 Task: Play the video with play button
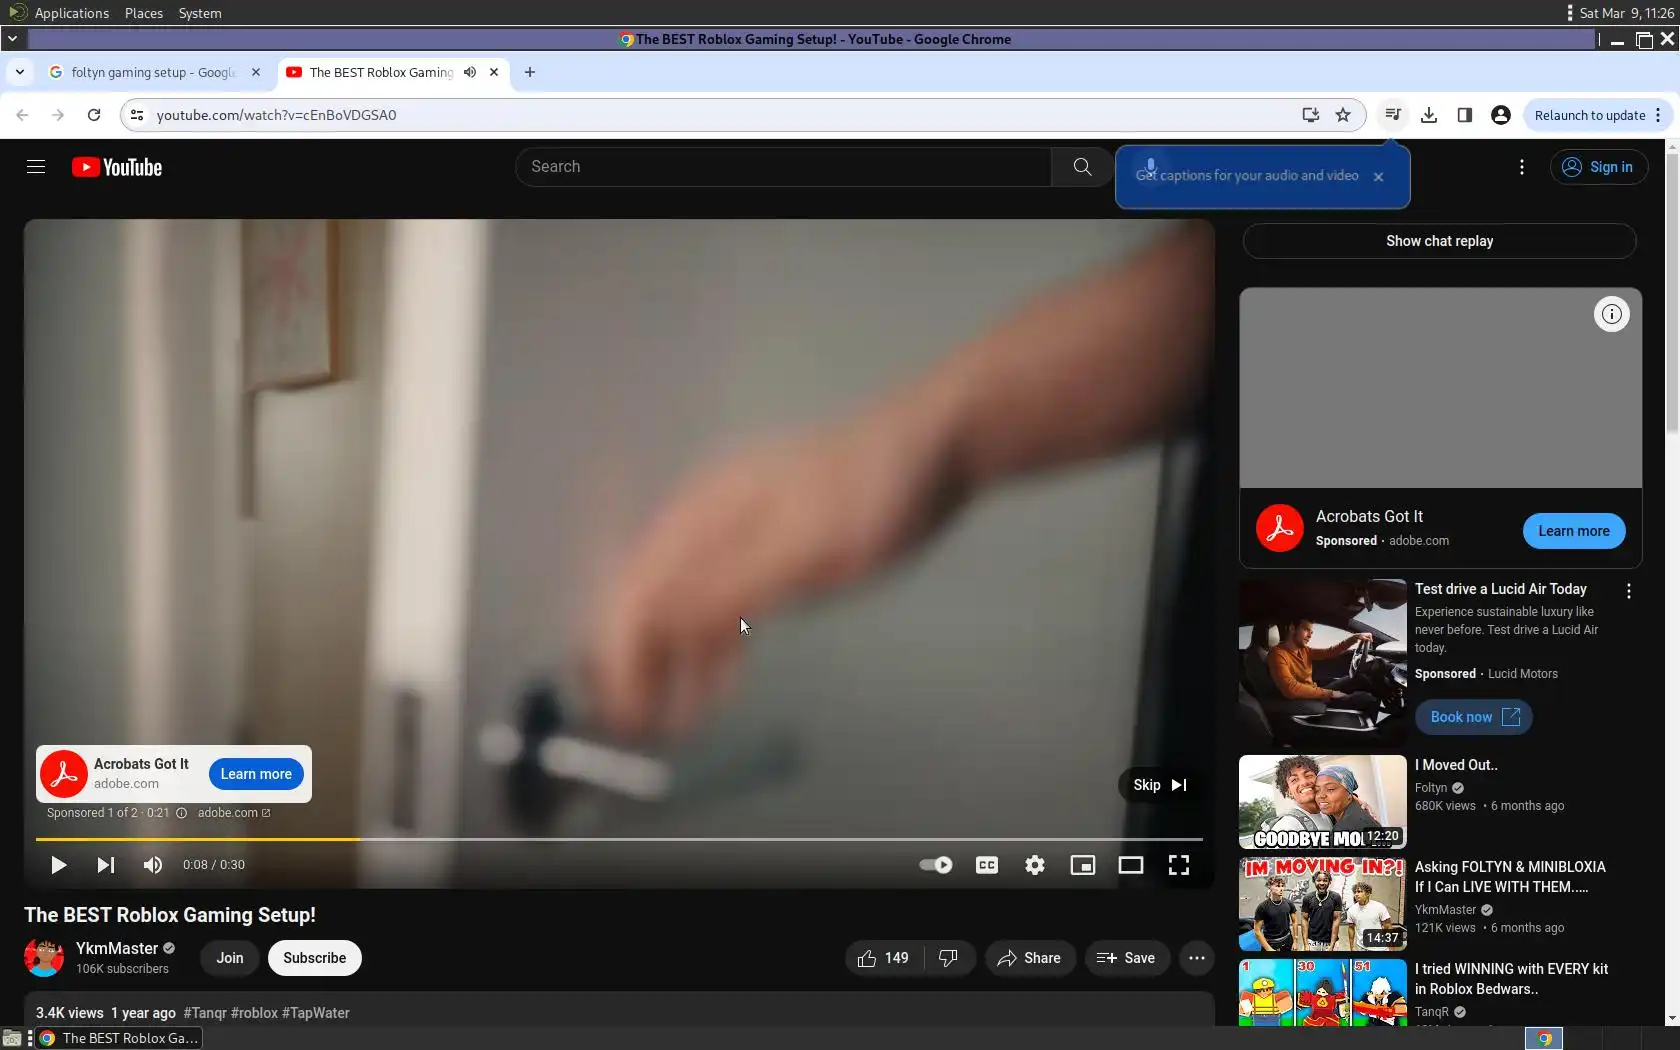58,865
